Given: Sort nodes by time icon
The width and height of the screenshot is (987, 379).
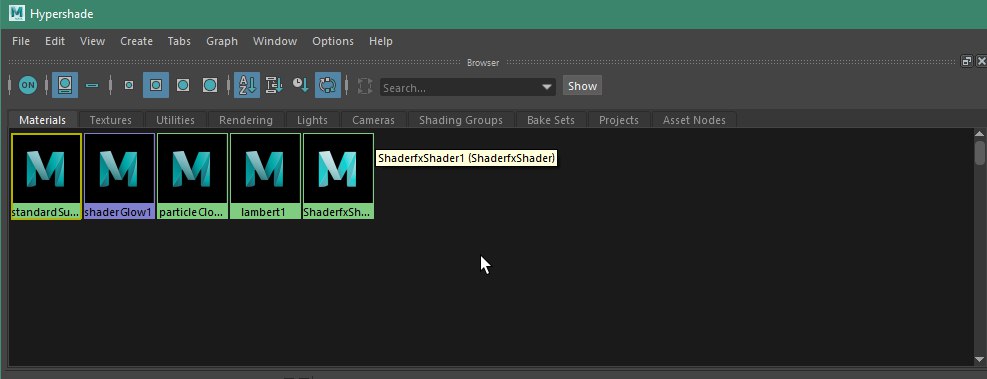Looking at the screenshot, I should coord(300,85).
